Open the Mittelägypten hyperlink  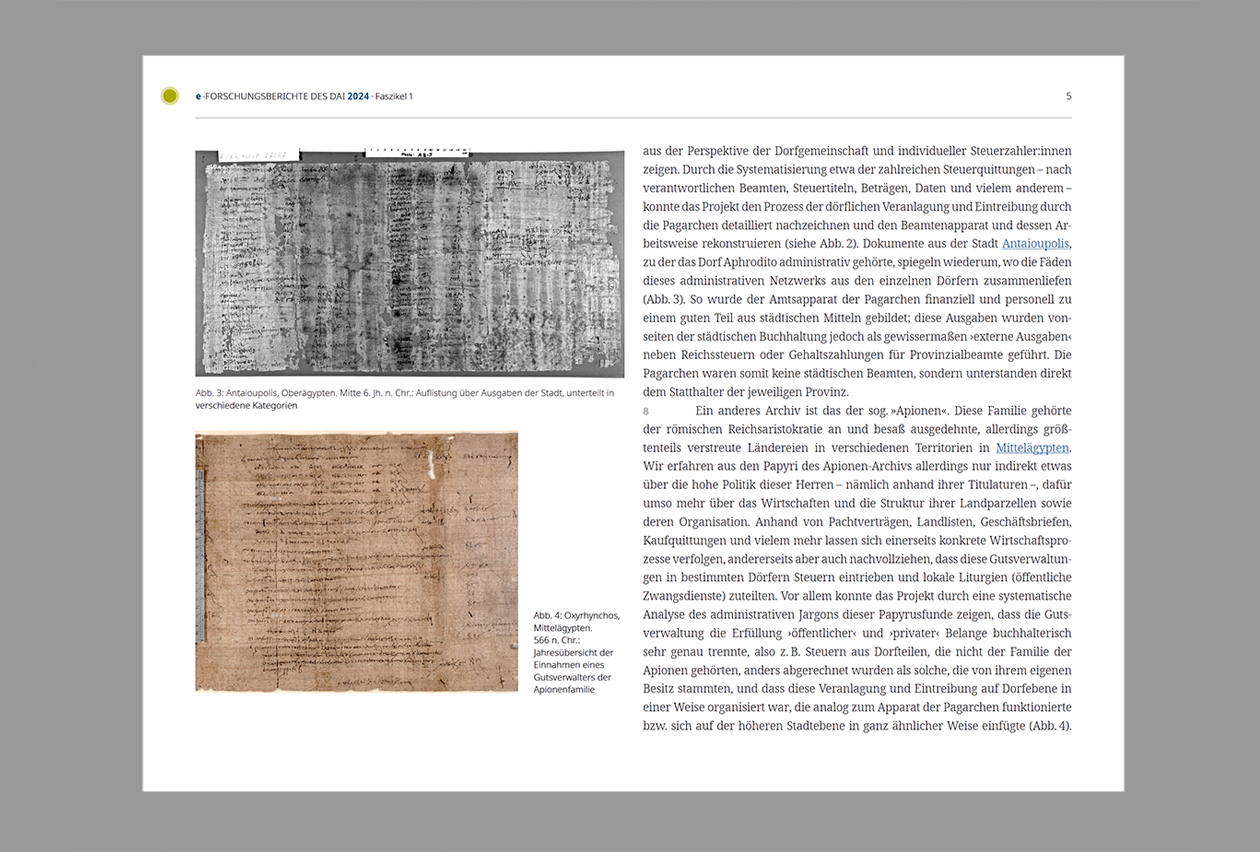pos(1031,447)
